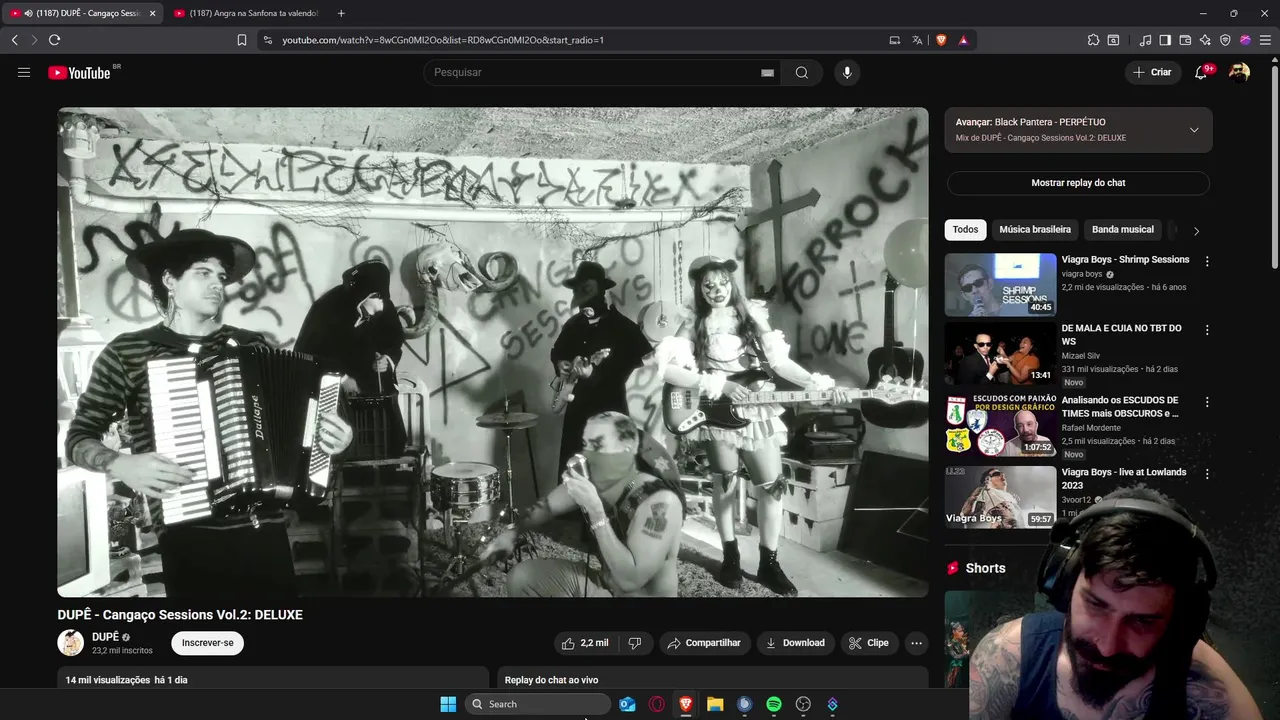
Task: Toggle the browser sidebar panel
Action: [1165, 40]
